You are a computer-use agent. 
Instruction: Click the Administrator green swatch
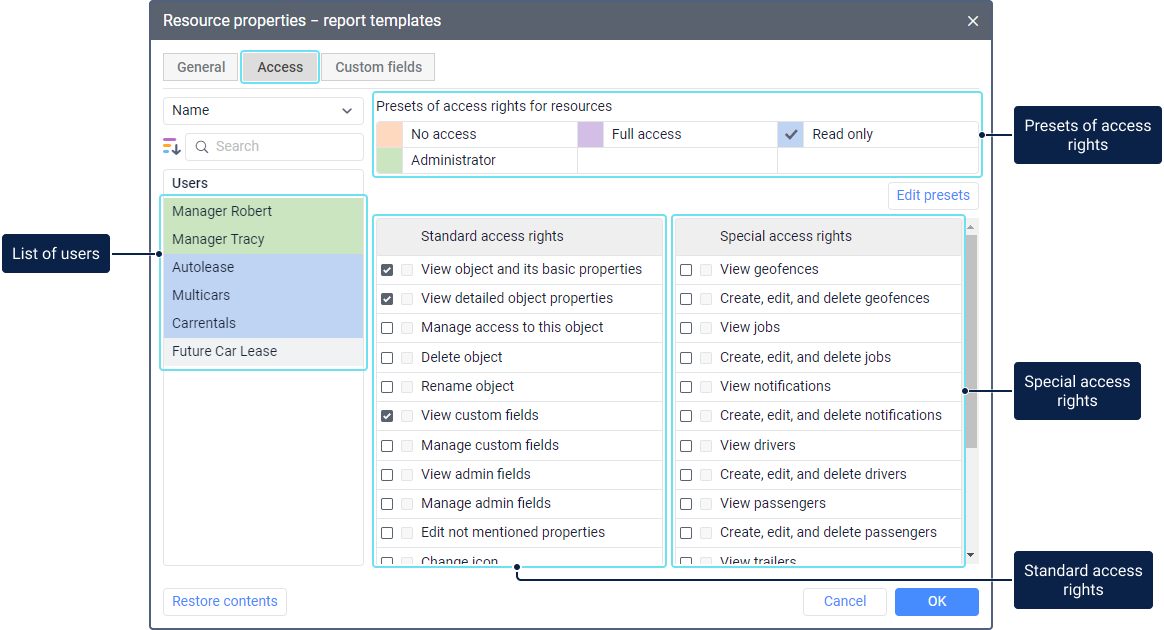[x=390, y=160]
